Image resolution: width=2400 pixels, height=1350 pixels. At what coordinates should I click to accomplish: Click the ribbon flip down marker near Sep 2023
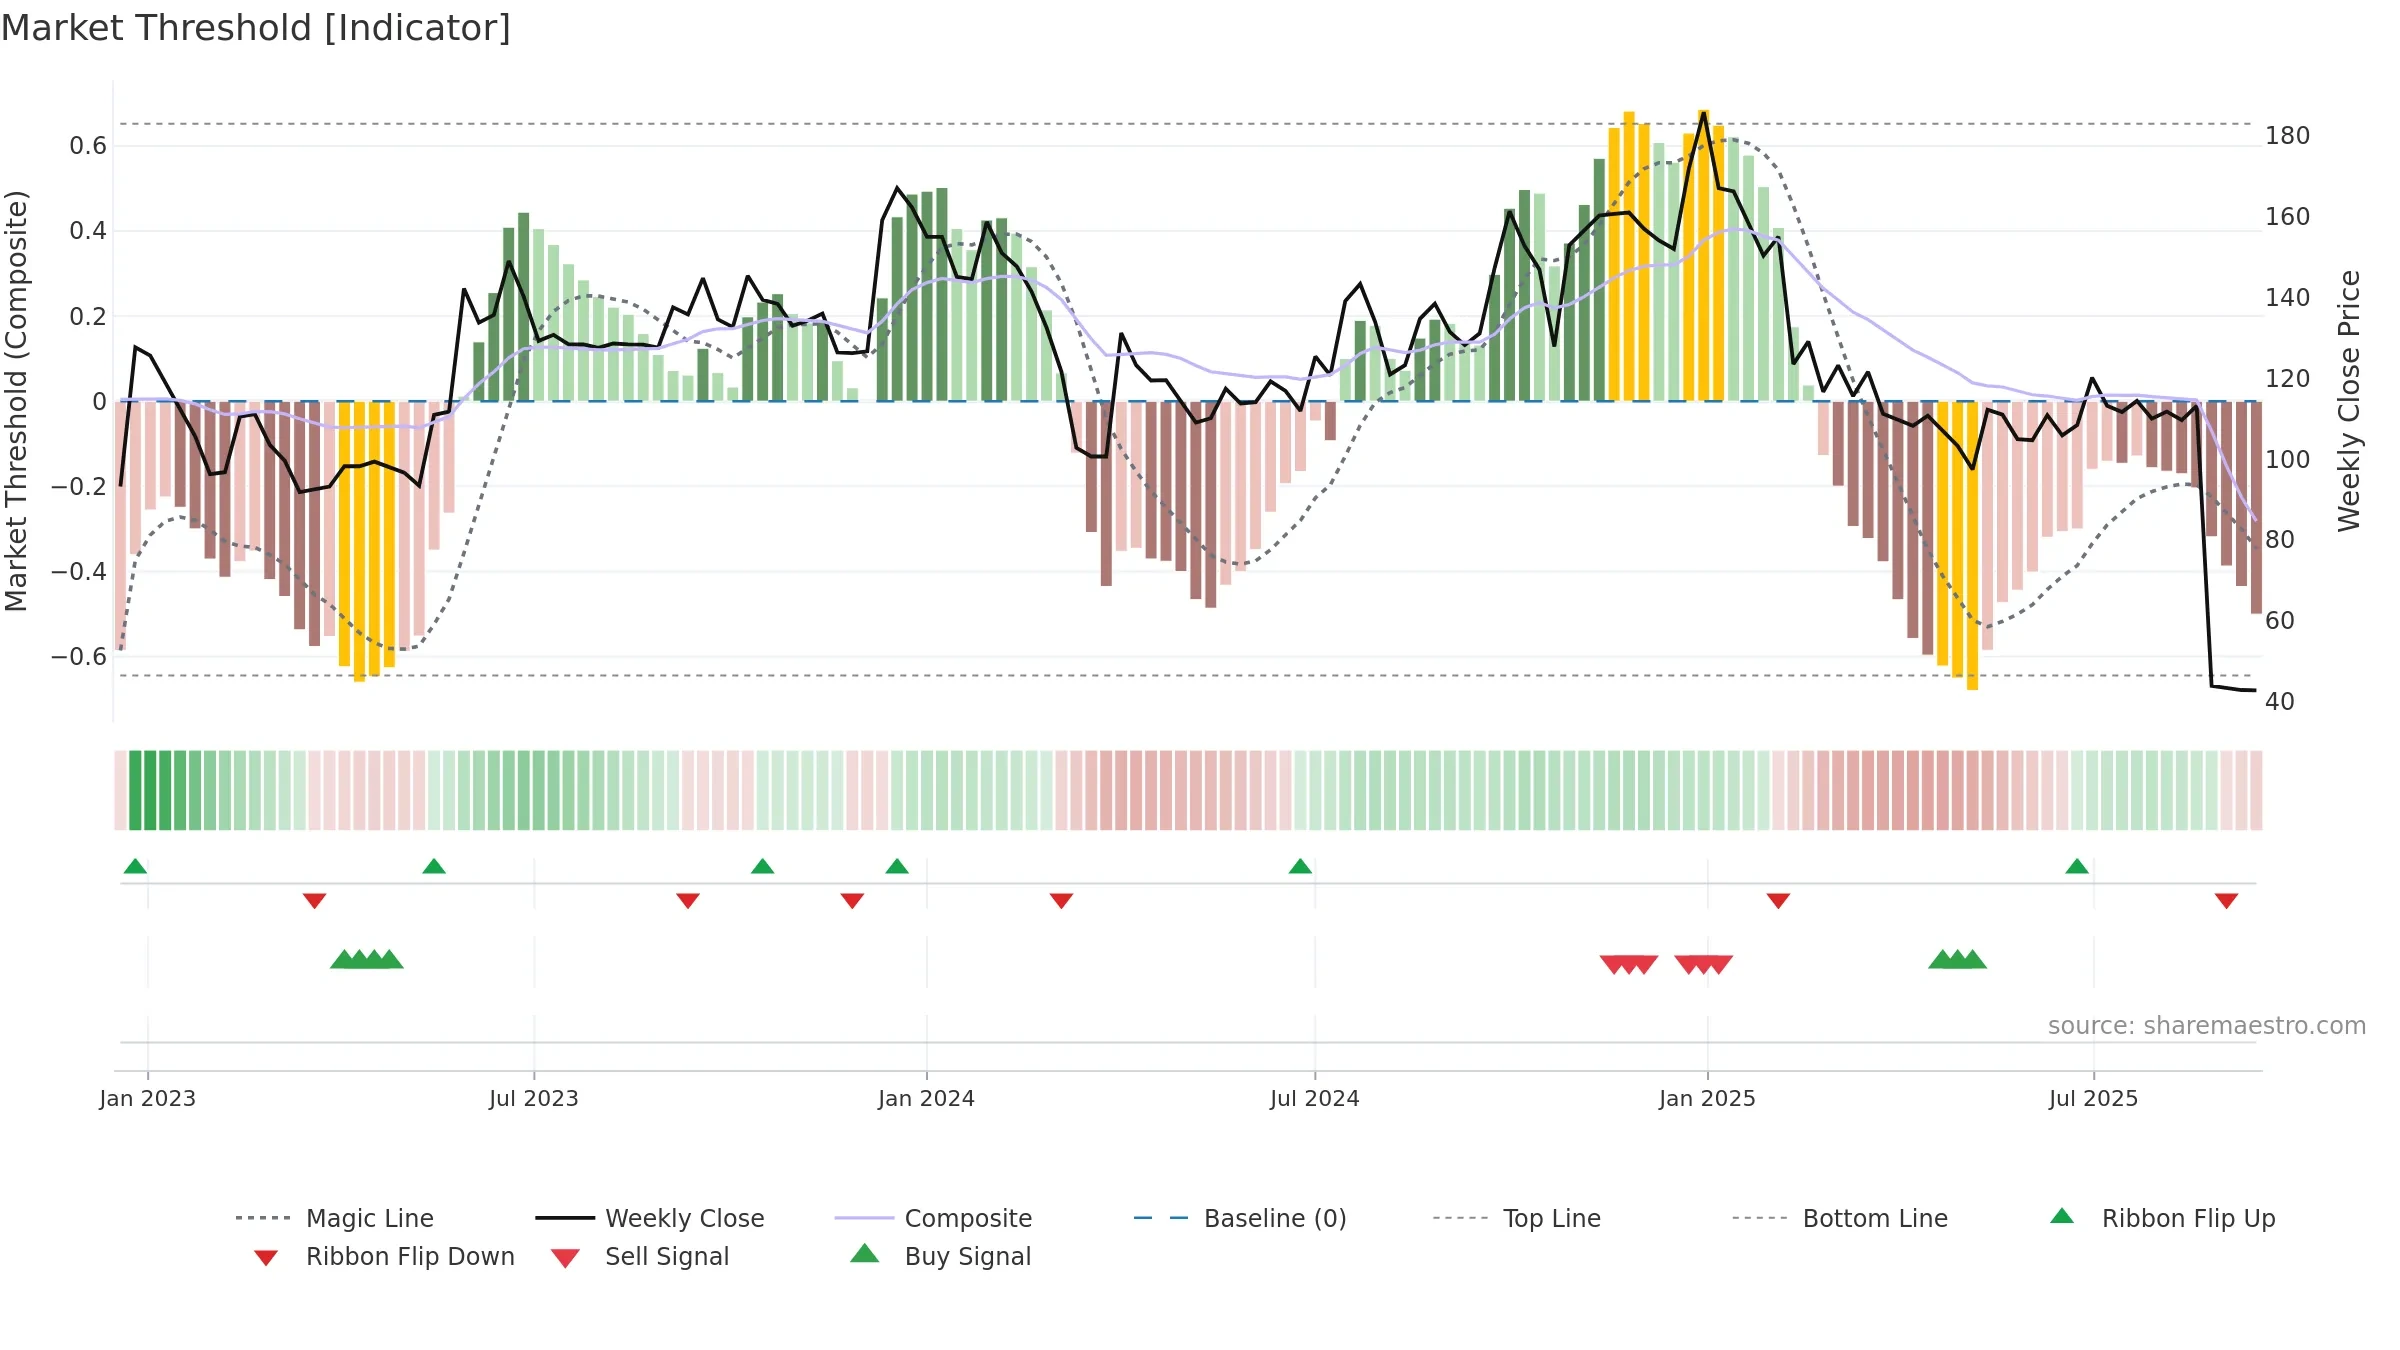pyautogui.click(x=688, y=901)
